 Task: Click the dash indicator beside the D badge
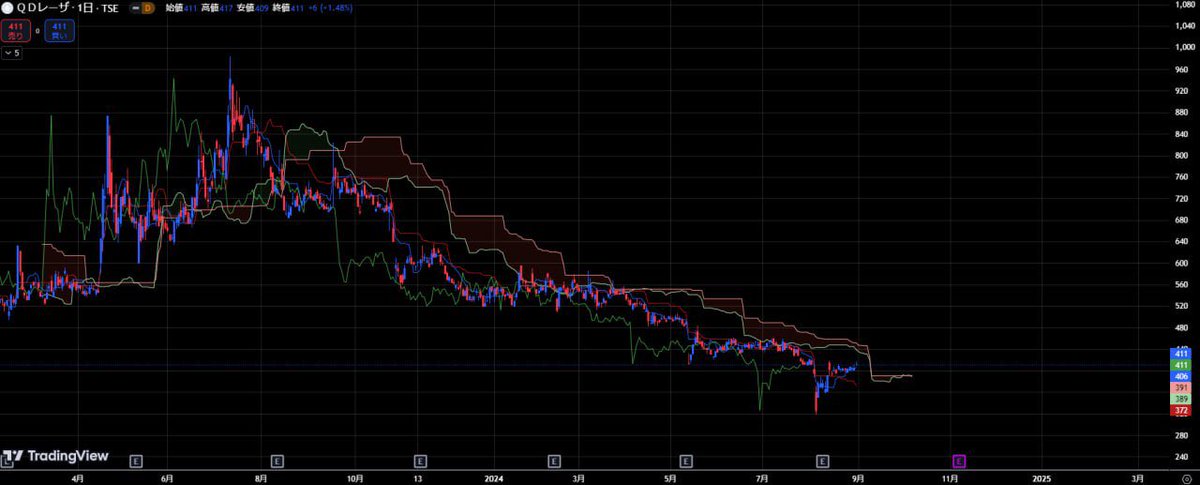135,7
